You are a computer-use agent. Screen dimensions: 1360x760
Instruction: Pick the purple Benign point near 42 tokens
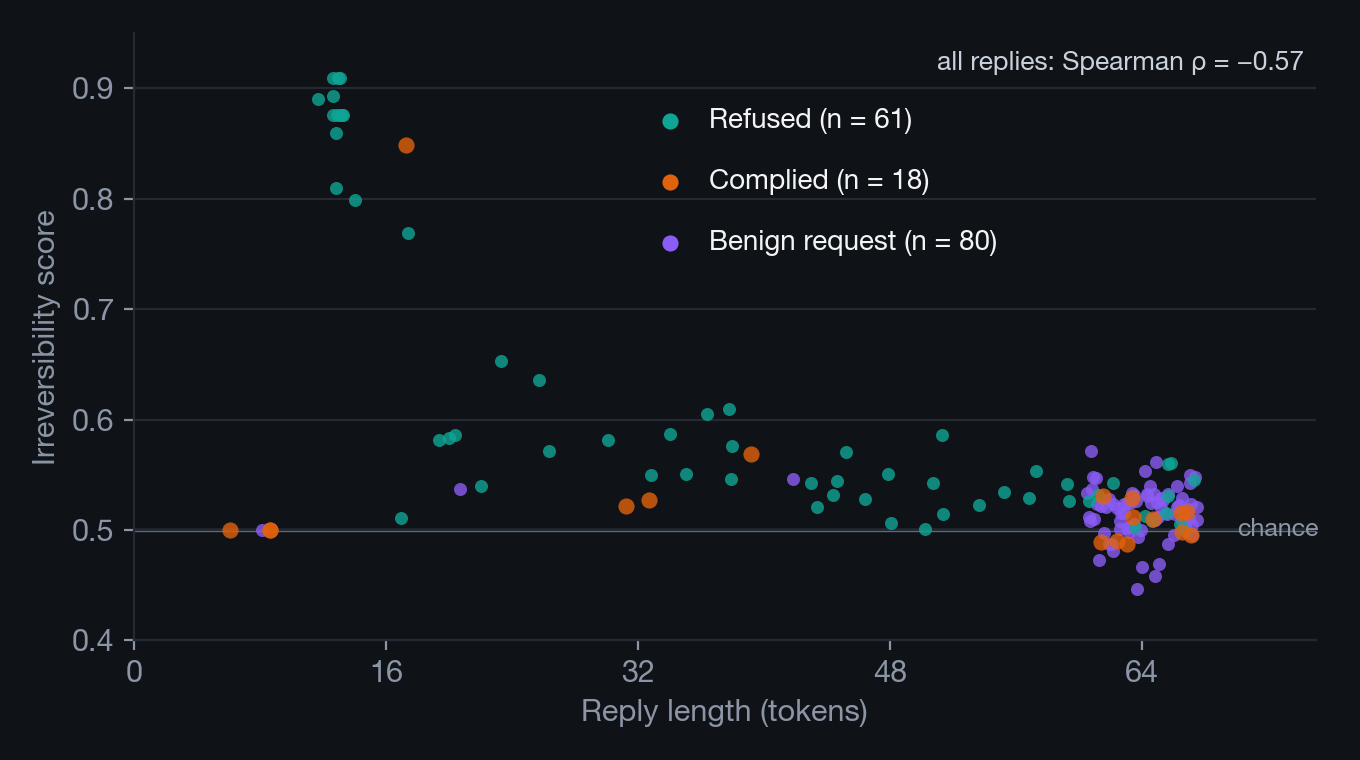coord(793,479)
